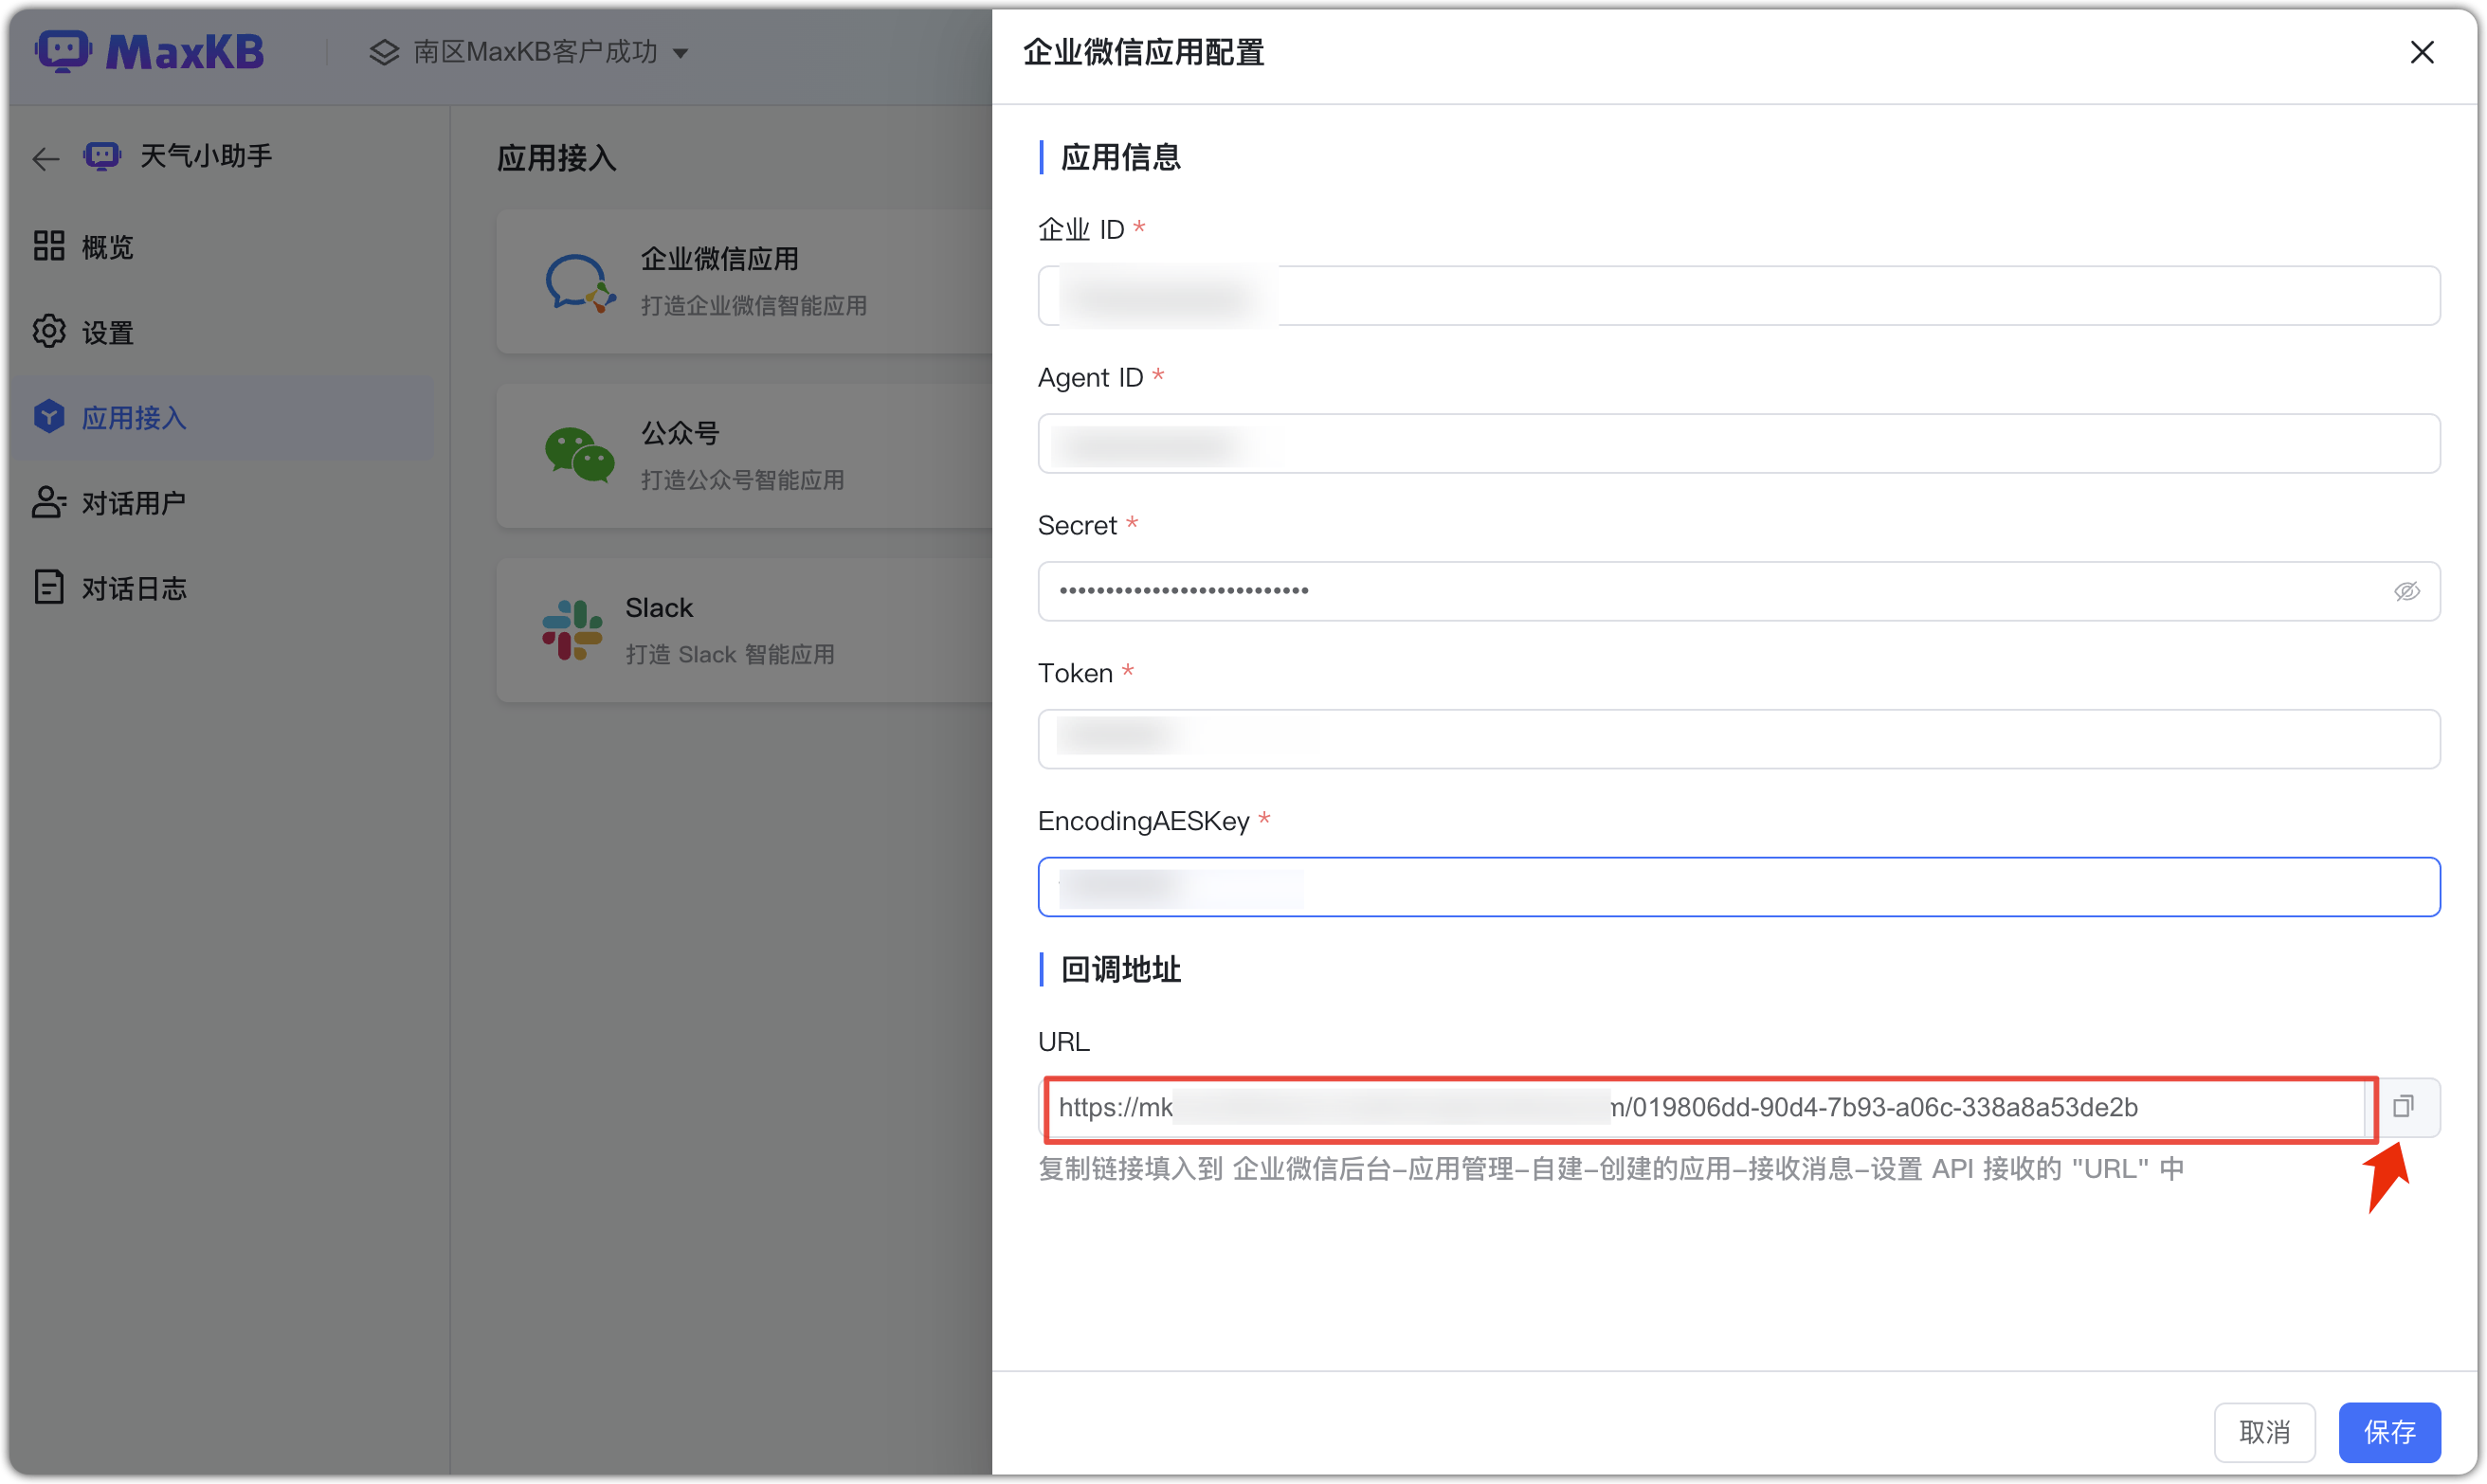The width and height of the screenshot is (2487, 1484).
Task: Click the 天气小助手 app robot icon
Action: point(103,156)
